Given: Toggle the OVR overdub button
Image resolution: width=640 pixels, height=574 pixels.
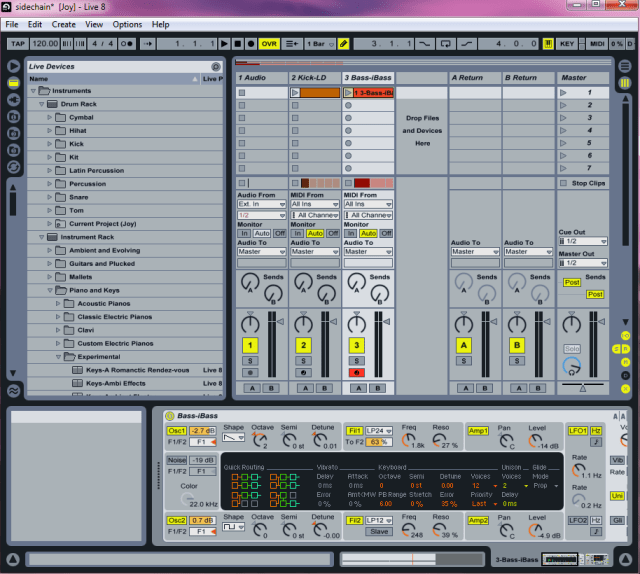Looking at the screenshot, I should point(269,44).
